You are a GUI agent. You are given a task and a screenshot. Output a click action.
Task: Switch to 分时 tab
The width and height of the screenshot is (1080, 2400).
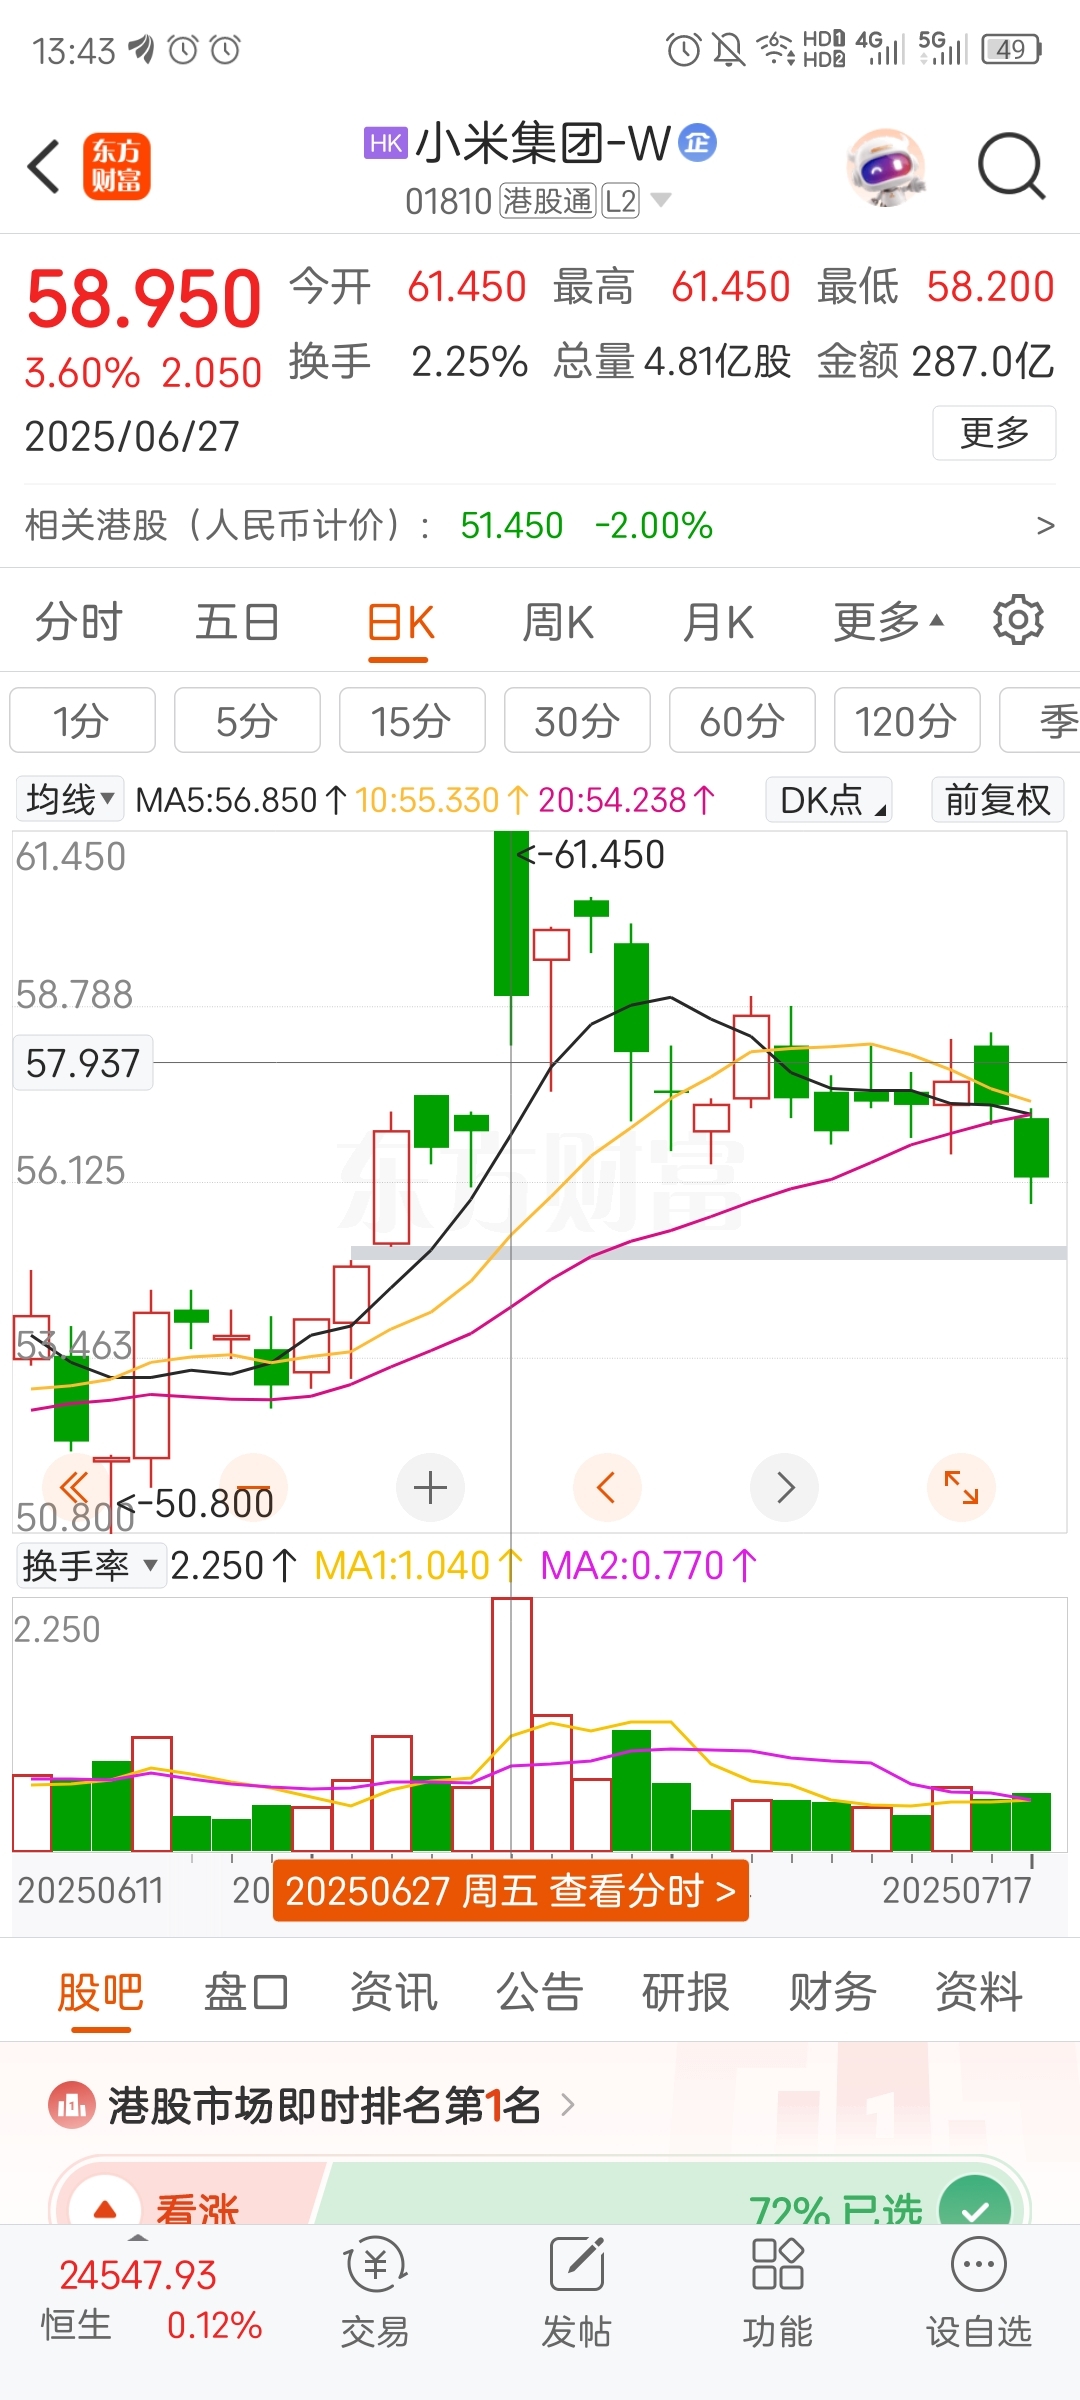click(x=78, y=622)
